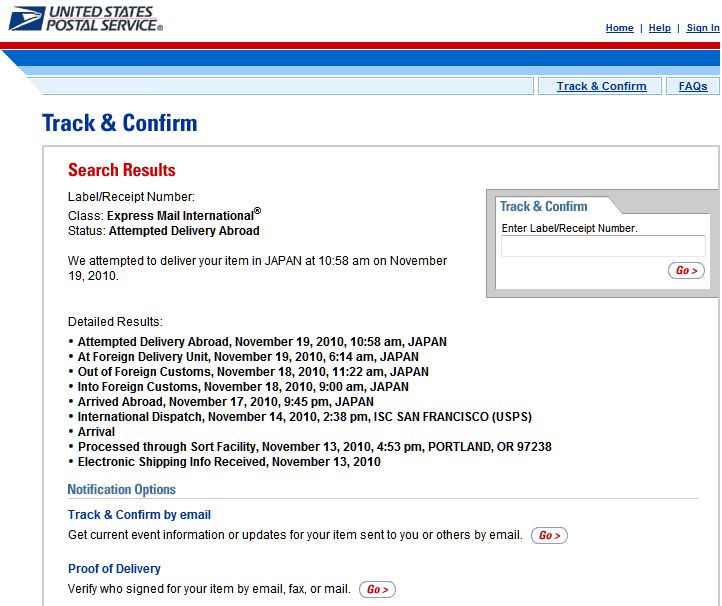Click the Search Results heading

(121, 170)
